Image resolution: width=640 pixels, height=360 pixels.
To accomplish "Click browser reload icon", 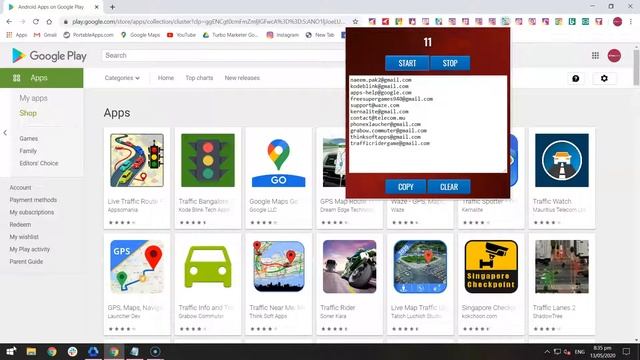I will coord(36,22).
